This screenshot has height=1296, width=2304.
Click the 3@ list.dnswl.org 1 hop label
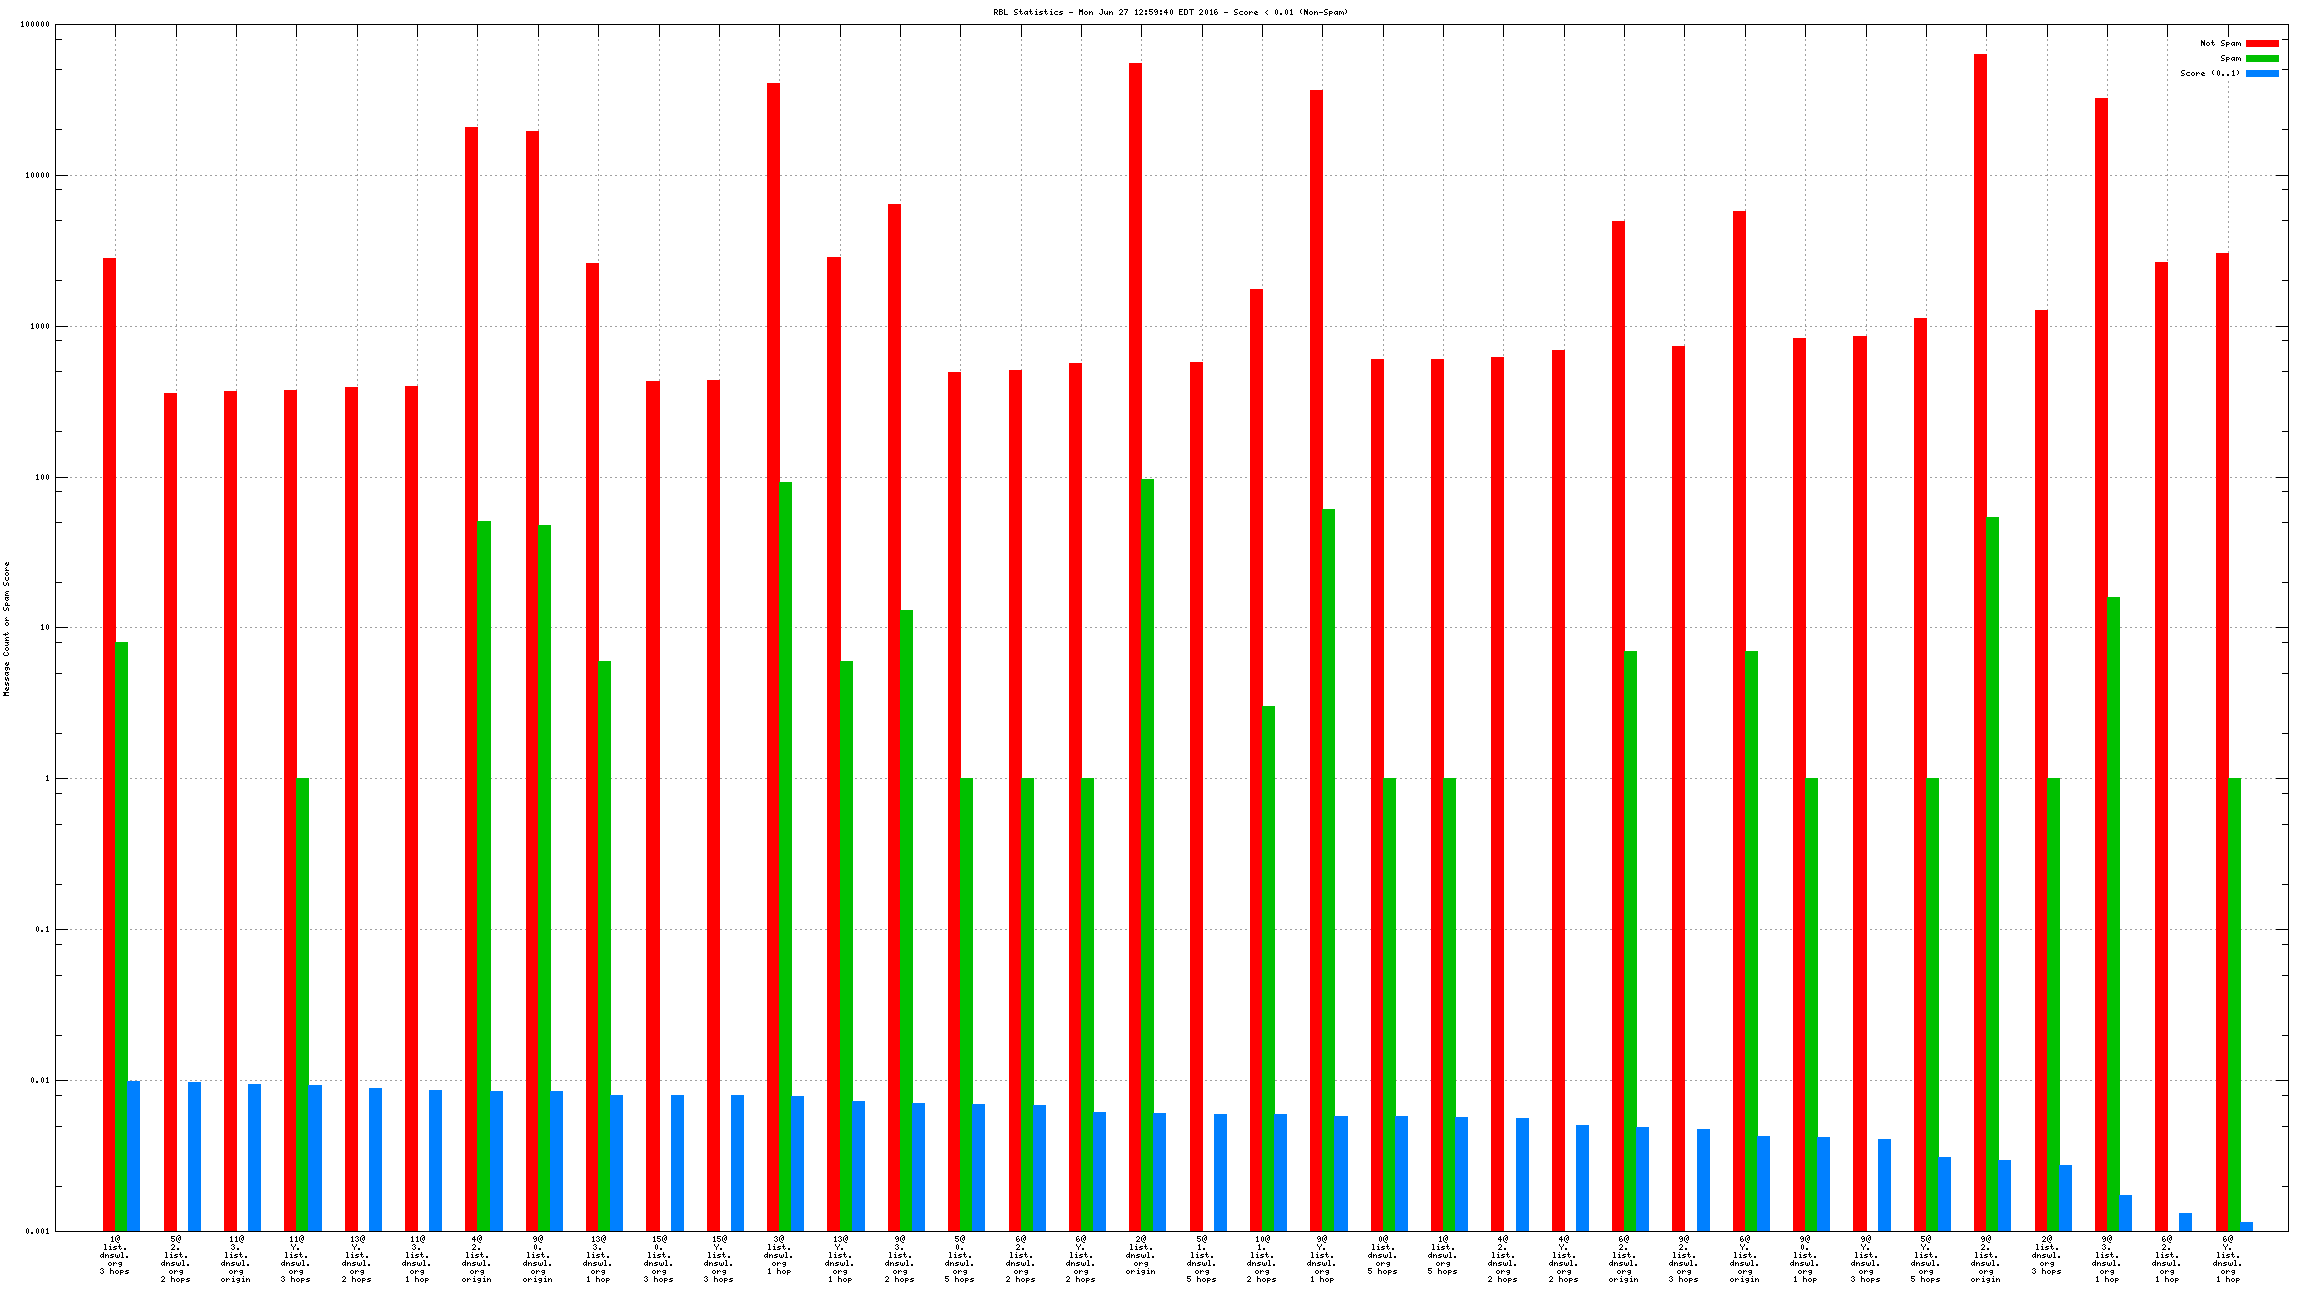click(x=779, y=1255)
